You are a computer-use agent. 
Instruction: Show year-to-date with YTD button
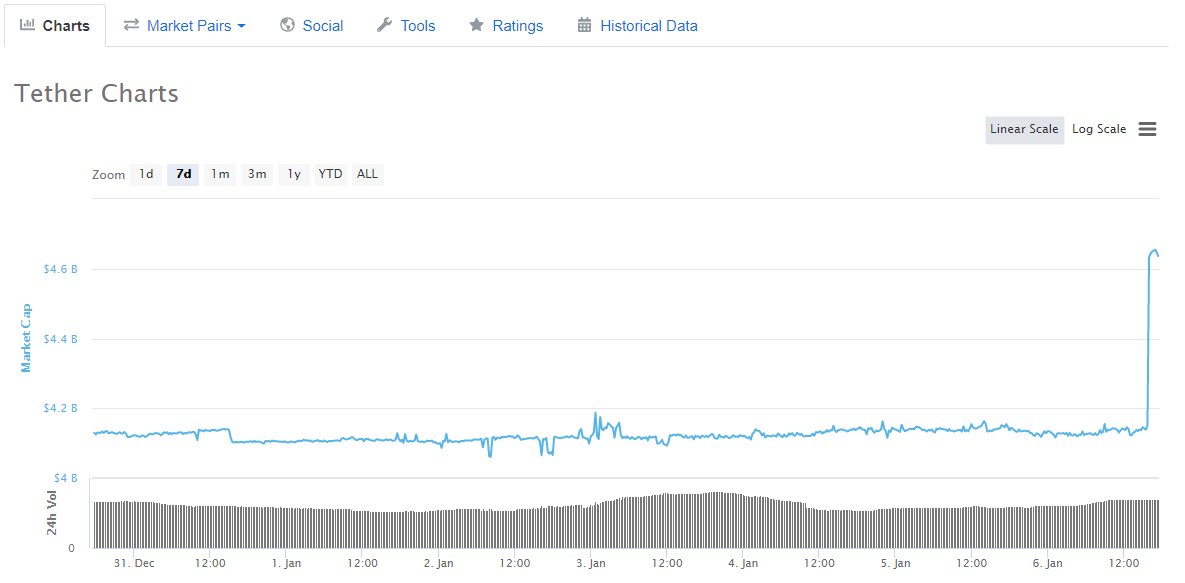tap(330, 174)
